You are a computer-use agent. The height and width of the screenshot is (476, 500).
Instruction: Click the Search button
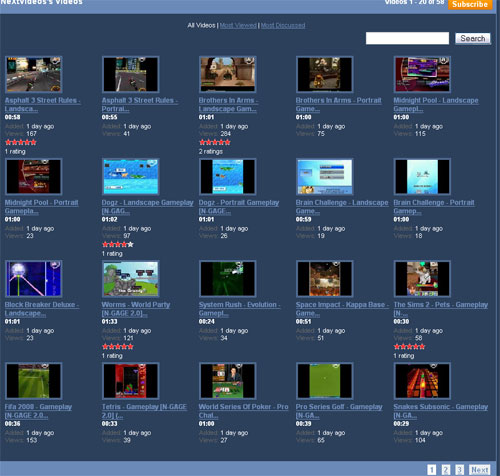point(473,38)
